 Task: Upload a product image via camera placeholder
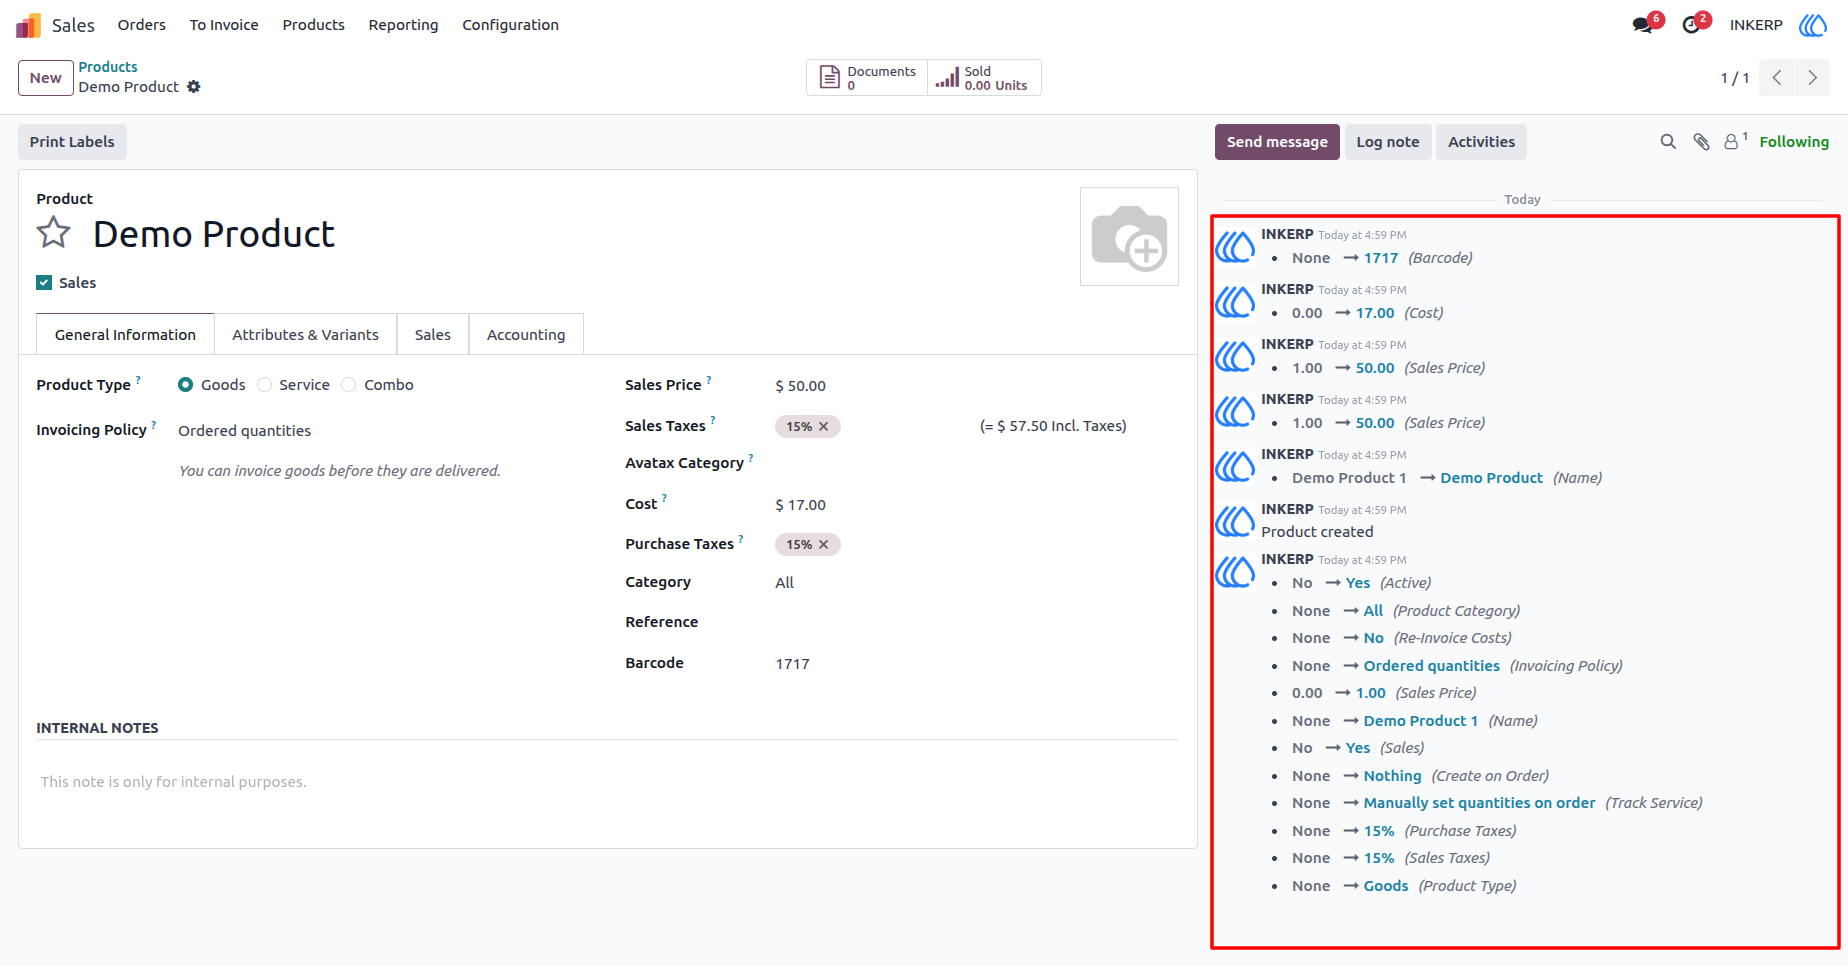[1129, 237]
